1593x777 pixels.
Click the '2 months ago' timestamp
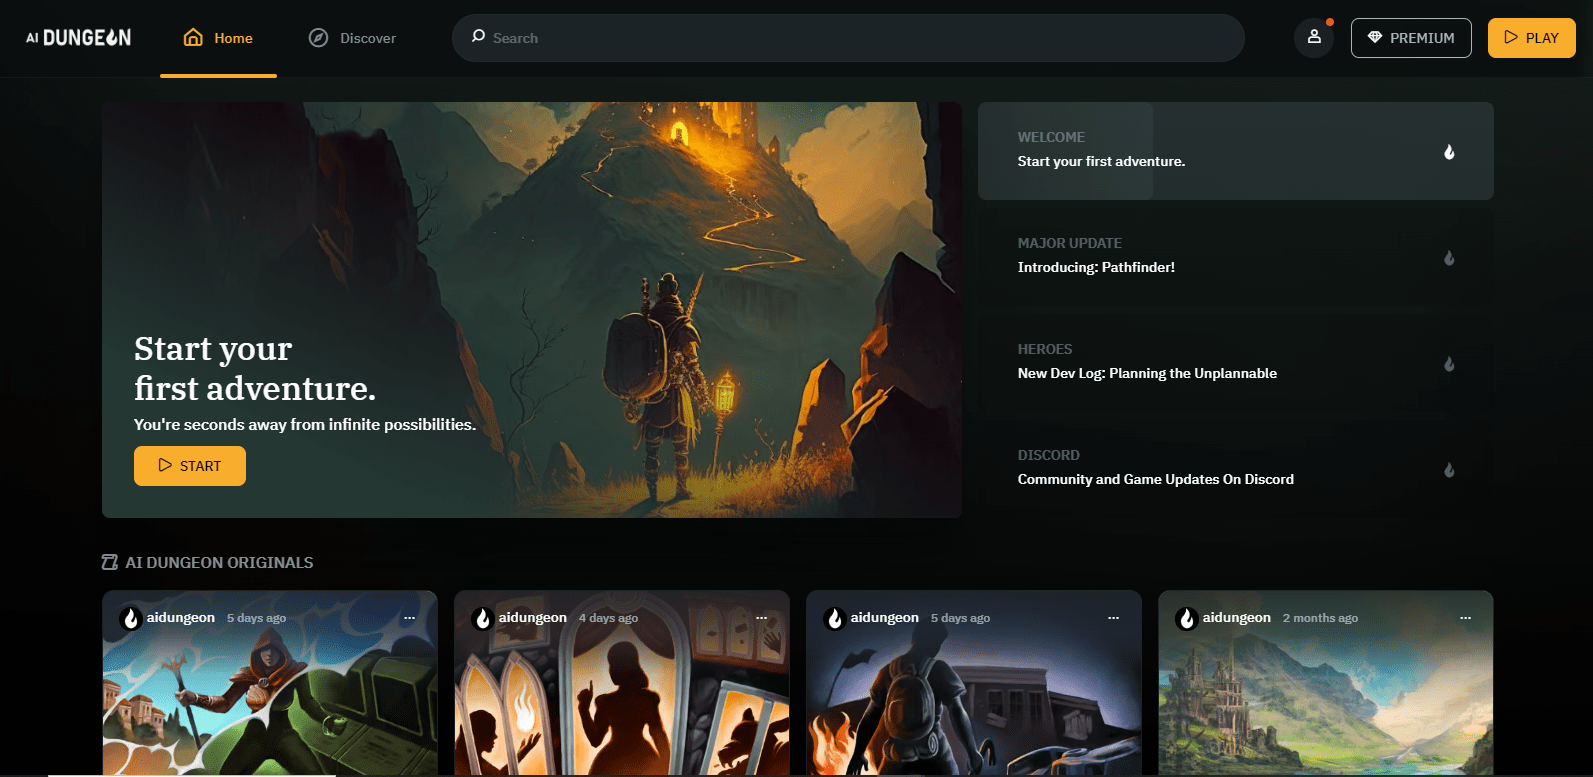click(x=1320, y=618)
